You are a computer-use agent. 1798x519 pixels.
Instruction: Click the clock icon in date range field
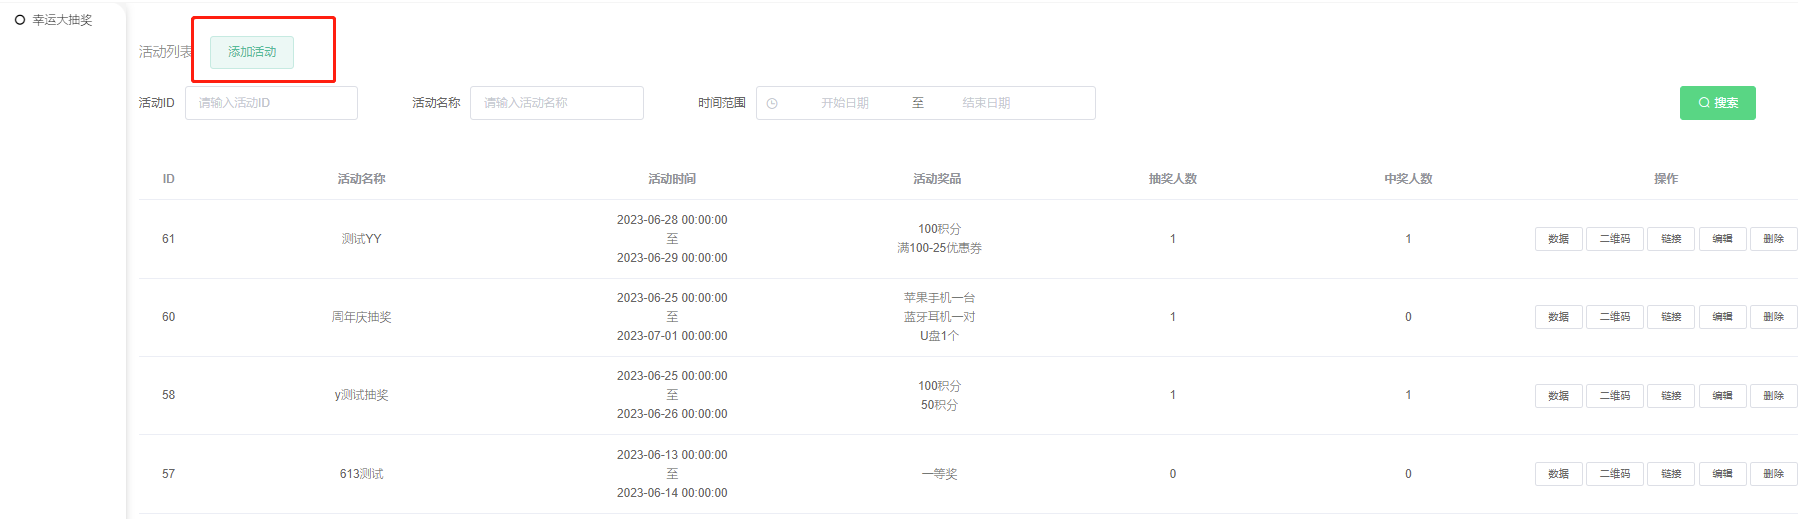(772, 103)
